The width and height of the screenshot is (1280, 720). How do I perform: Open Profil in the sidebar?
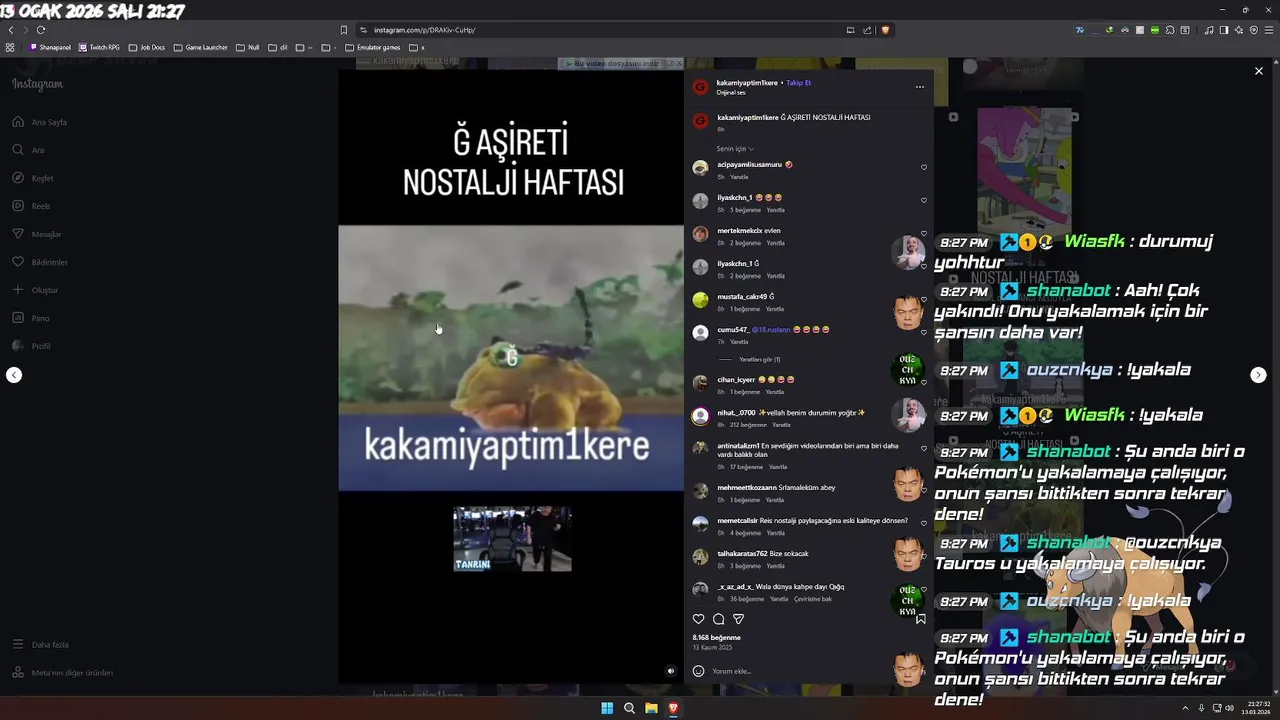[31, 346]
